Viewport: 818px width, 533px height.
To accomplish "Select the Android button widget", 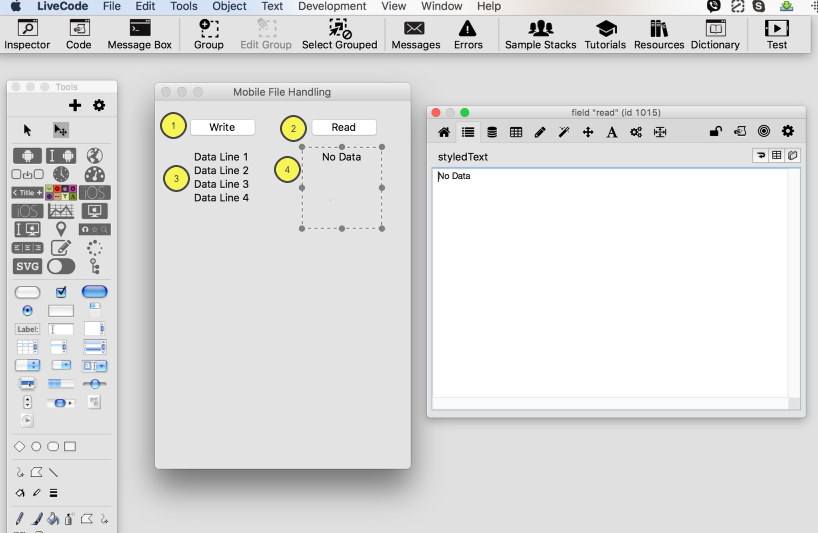I will coord(28,155).
